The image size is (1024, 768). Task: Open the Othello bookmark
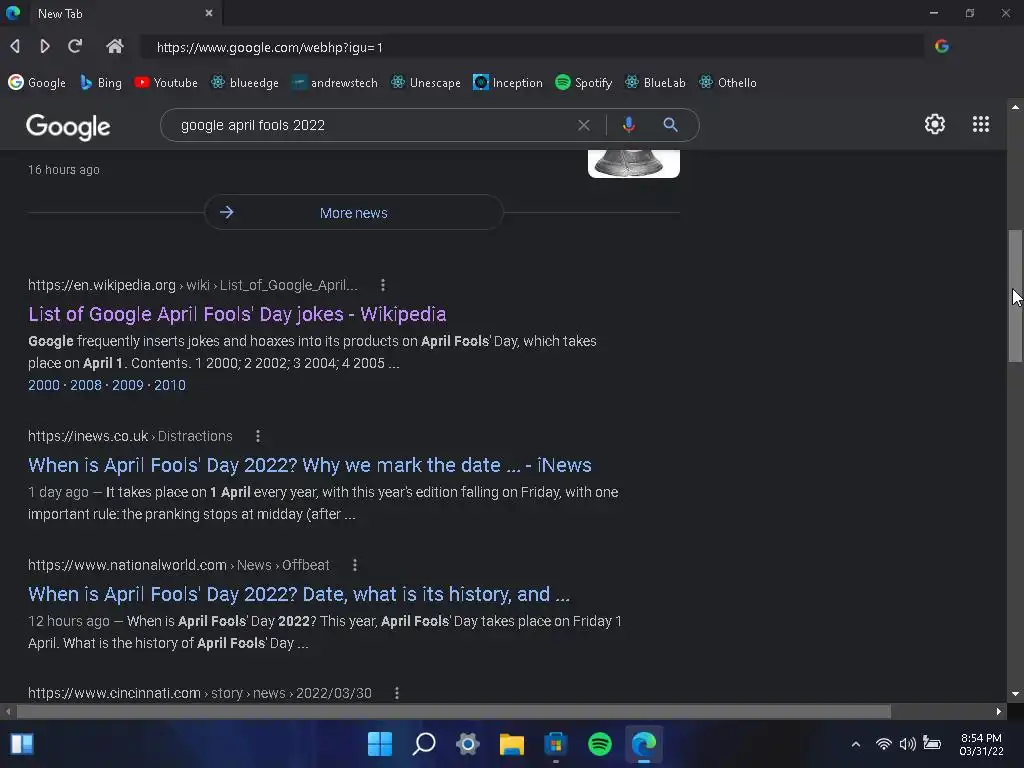pos(728,83)
